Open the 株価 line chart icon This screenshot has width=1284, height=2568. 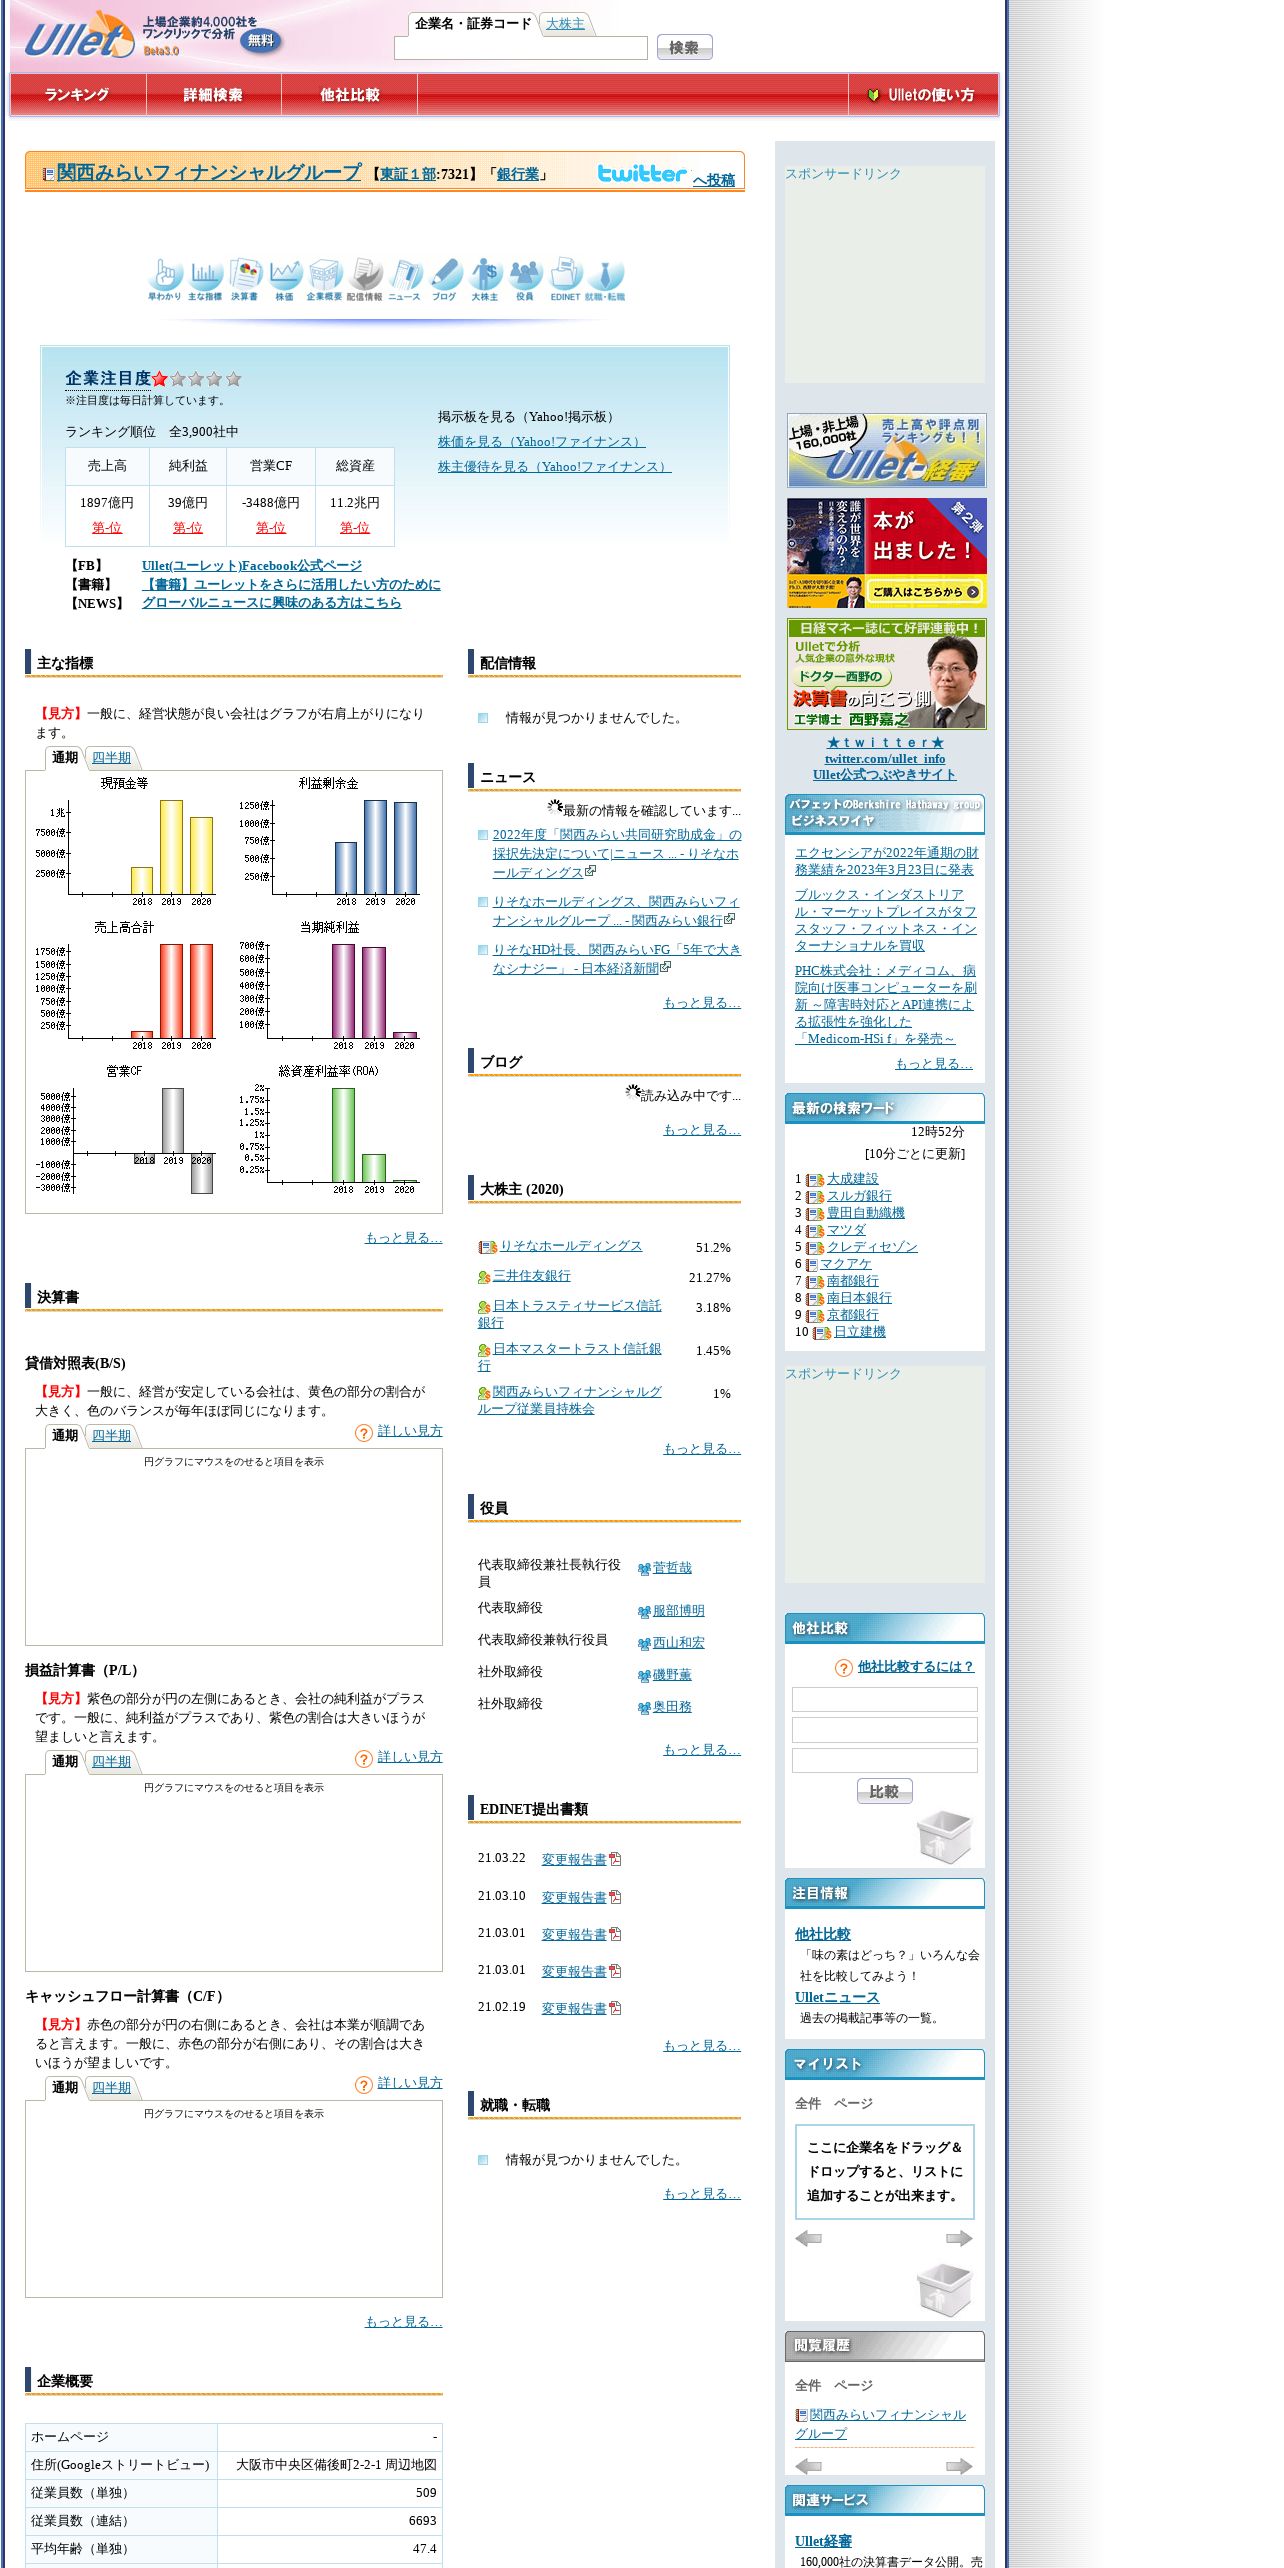pyautogui.click(x=285, y=279)
